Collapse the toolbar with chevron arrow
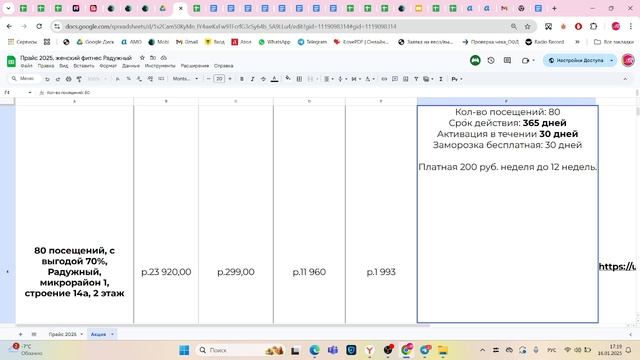This screenshot has width=640, height=360. 625,79
